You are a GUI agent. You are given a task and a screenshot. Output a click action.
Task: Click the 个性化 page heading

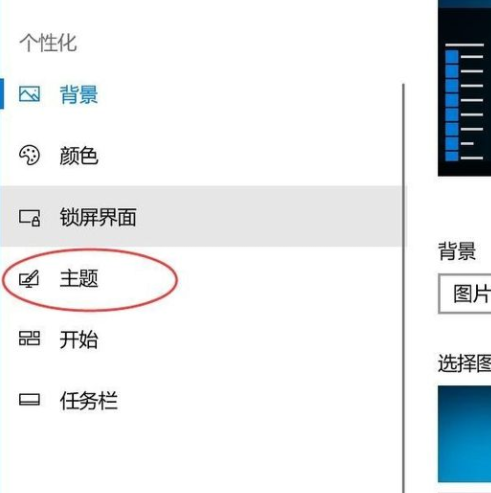(48, 43)
